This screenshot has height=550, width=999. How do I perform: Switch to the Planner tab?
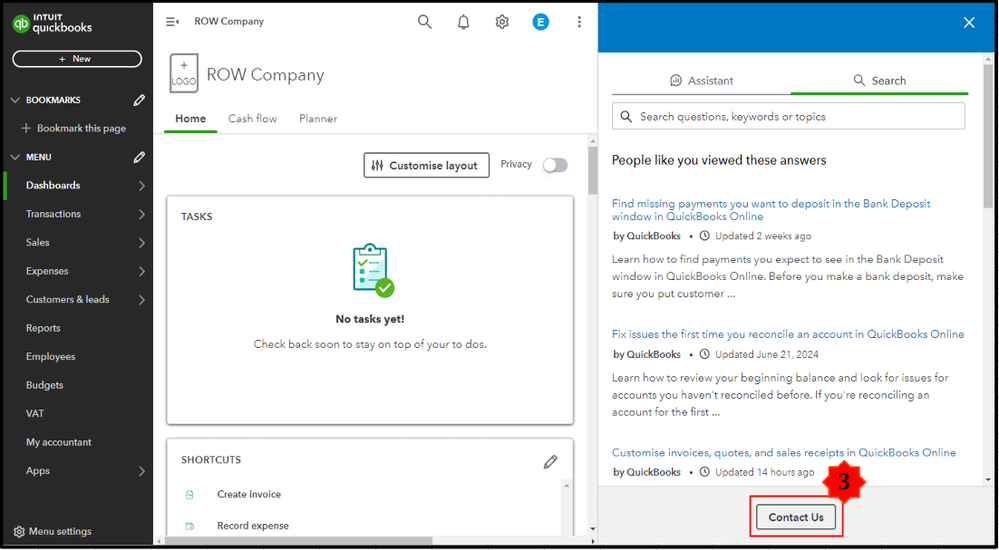318,119
